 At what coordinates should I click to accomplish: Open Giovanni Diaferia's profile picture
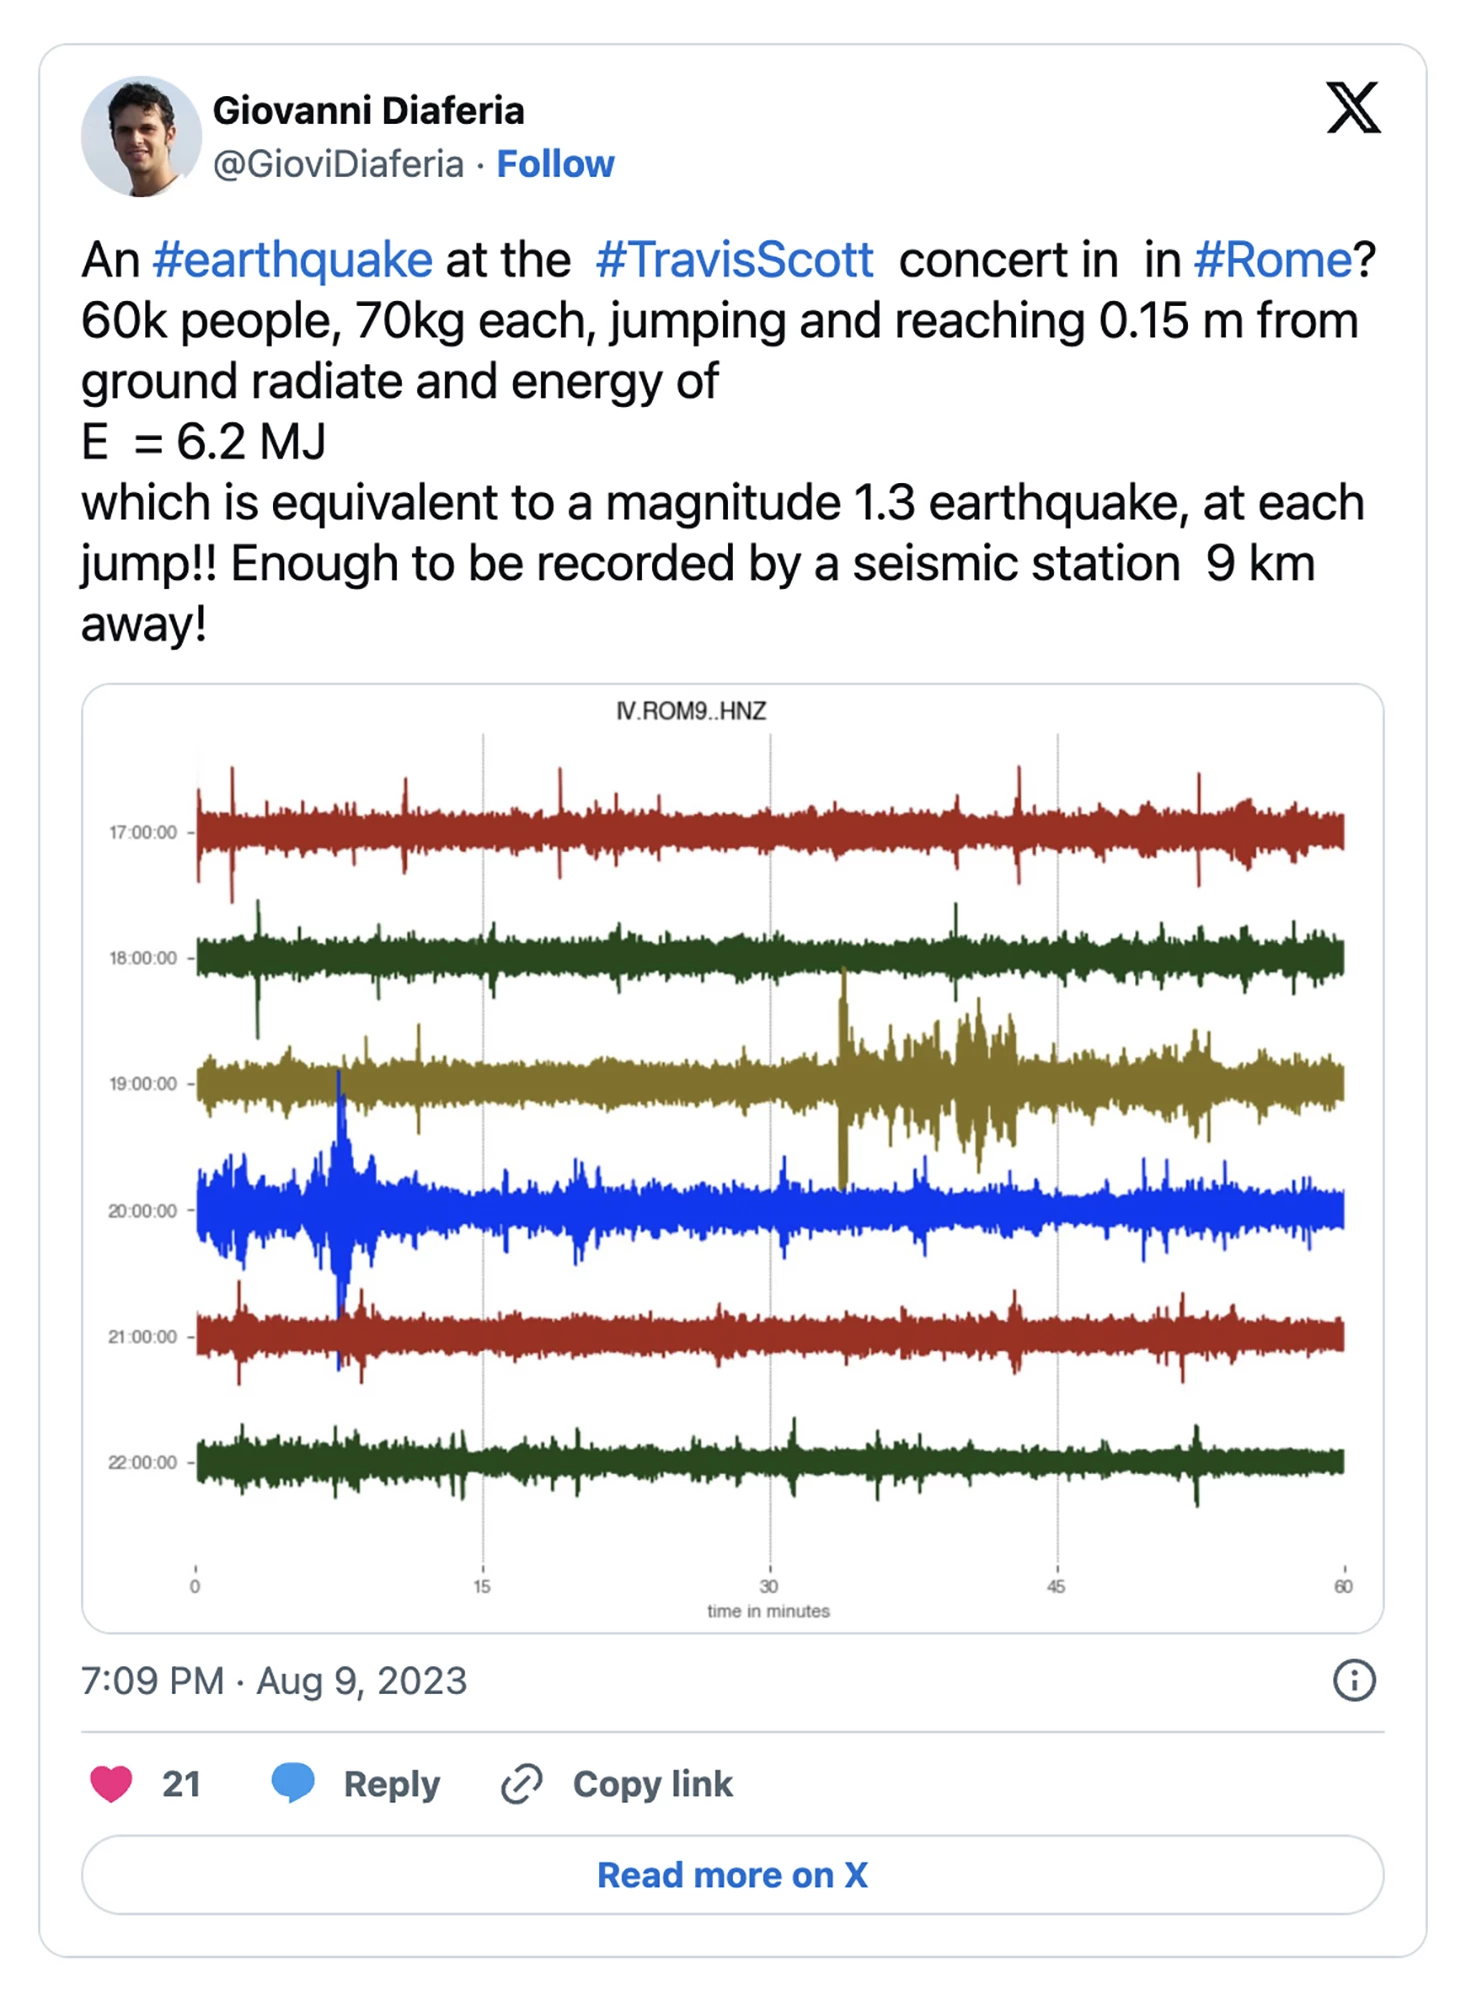tap(141, 136)
